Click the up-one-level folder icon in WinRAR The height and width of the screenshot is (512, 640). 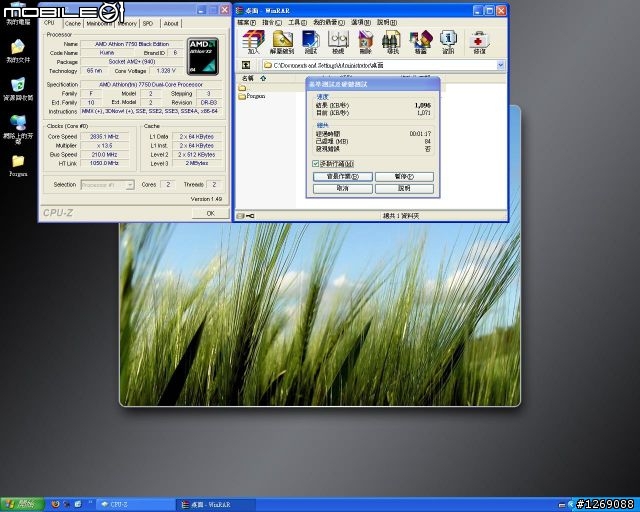coord(246,65)
